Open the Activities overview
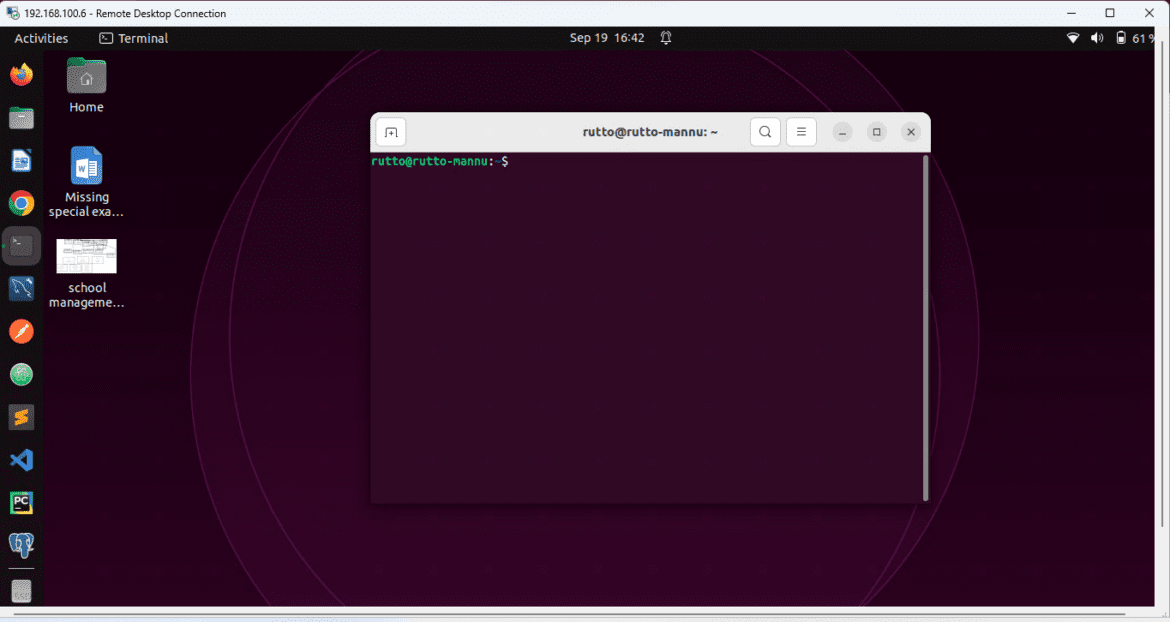The image size is (1170, 622). coord(40,37)
